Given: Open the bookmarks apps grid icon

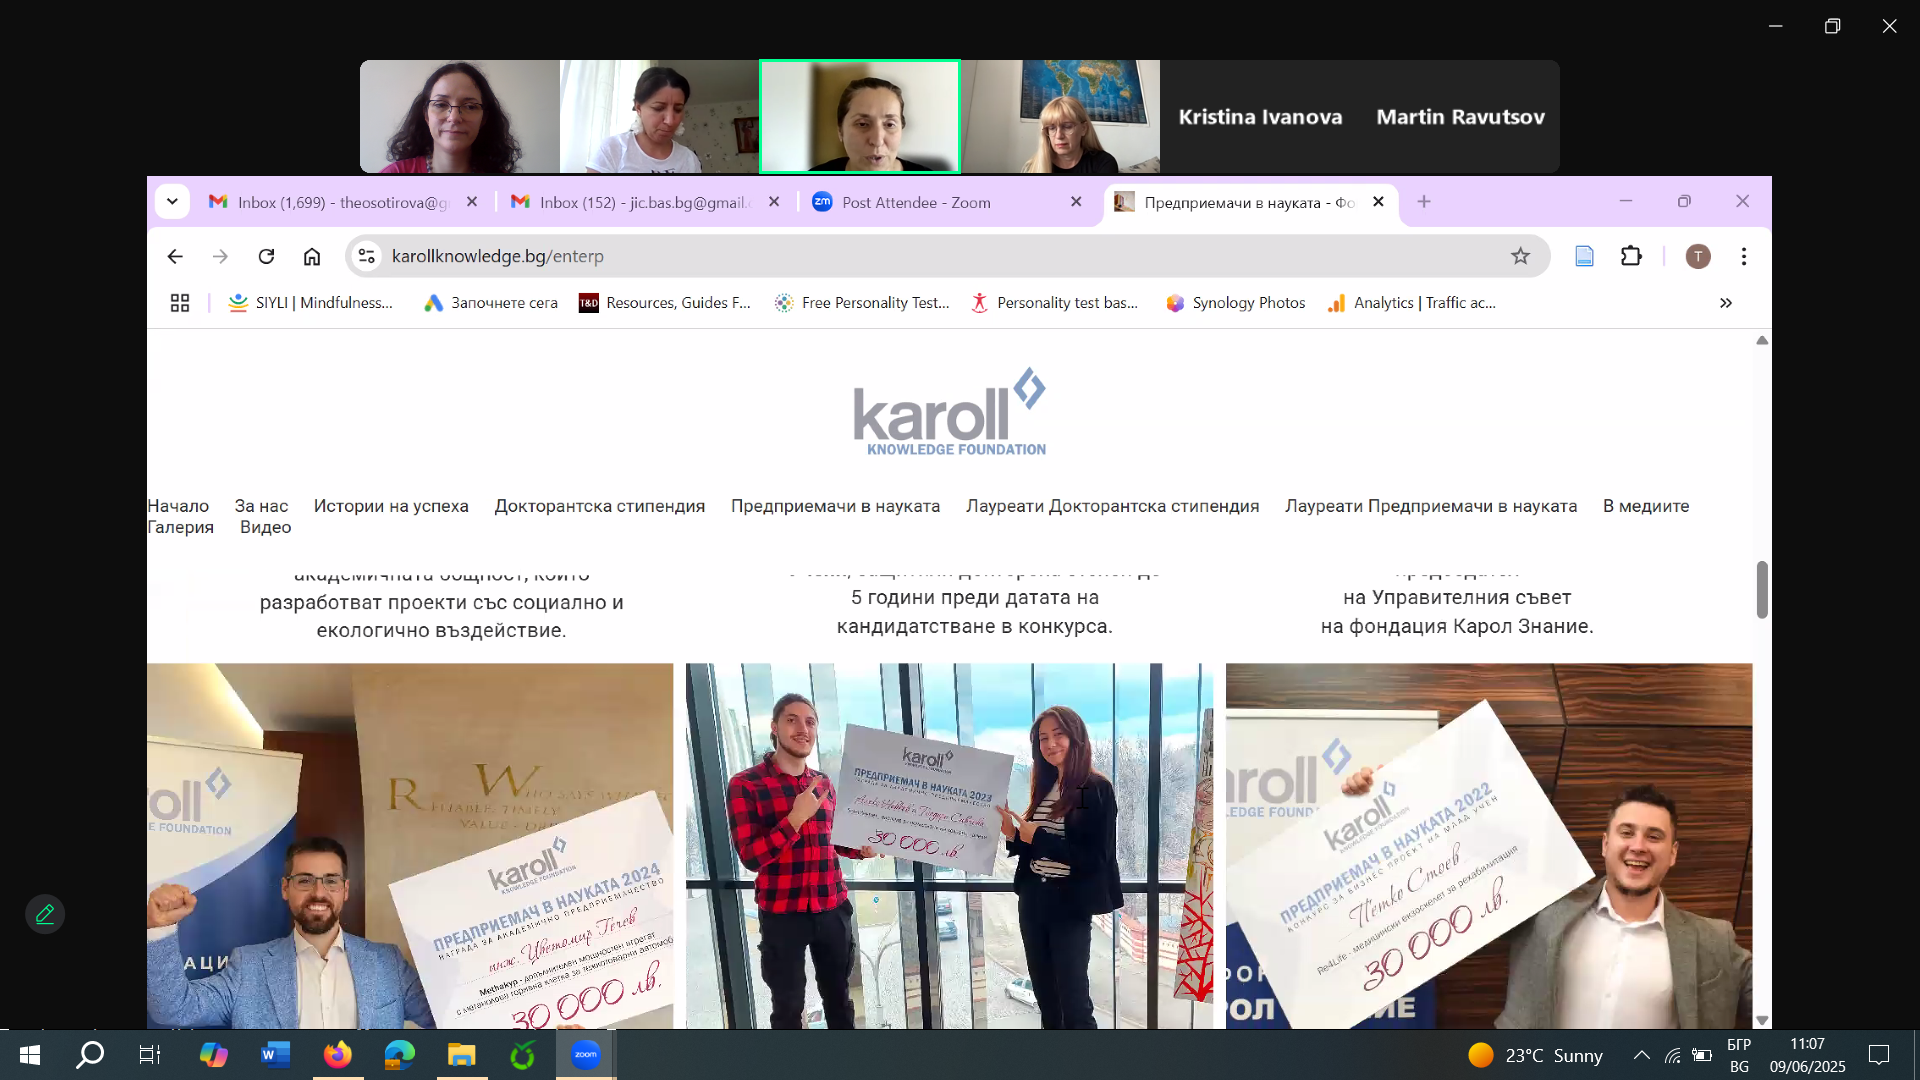Looking at the screenshot, I should 180,303.
